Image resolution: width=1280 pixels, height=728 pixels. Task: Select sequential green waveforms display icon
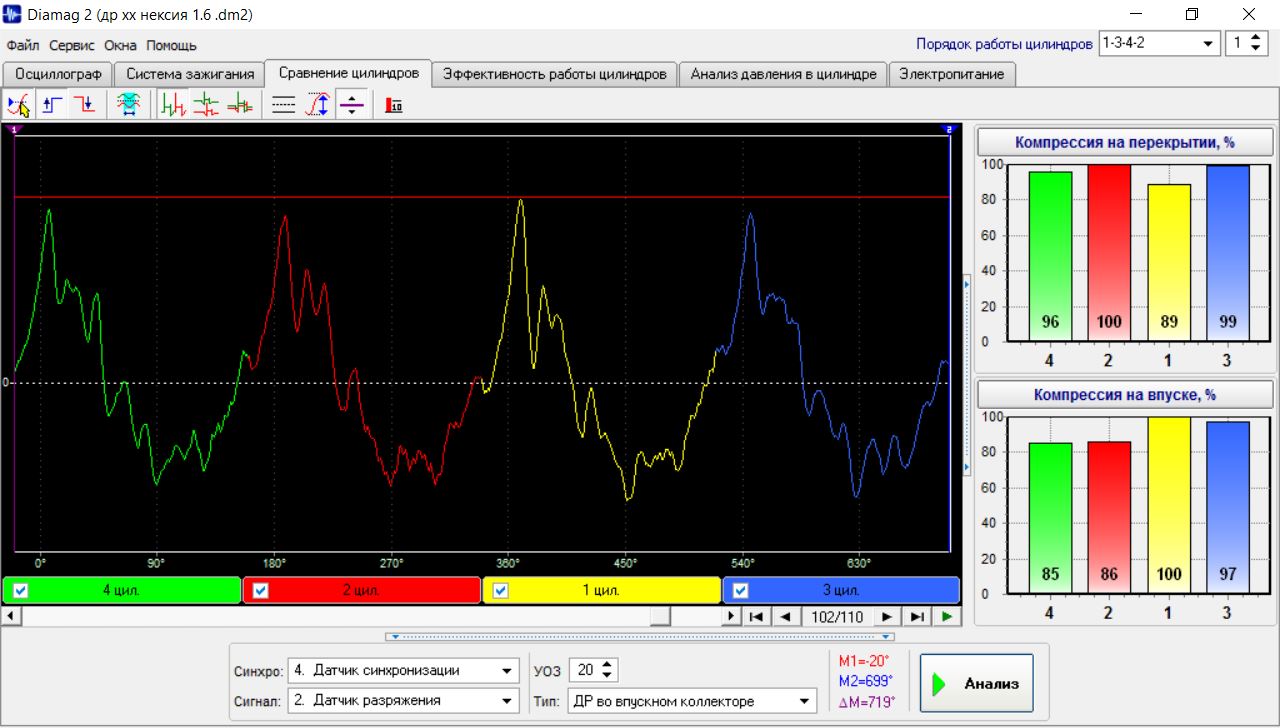coord(174,104)
